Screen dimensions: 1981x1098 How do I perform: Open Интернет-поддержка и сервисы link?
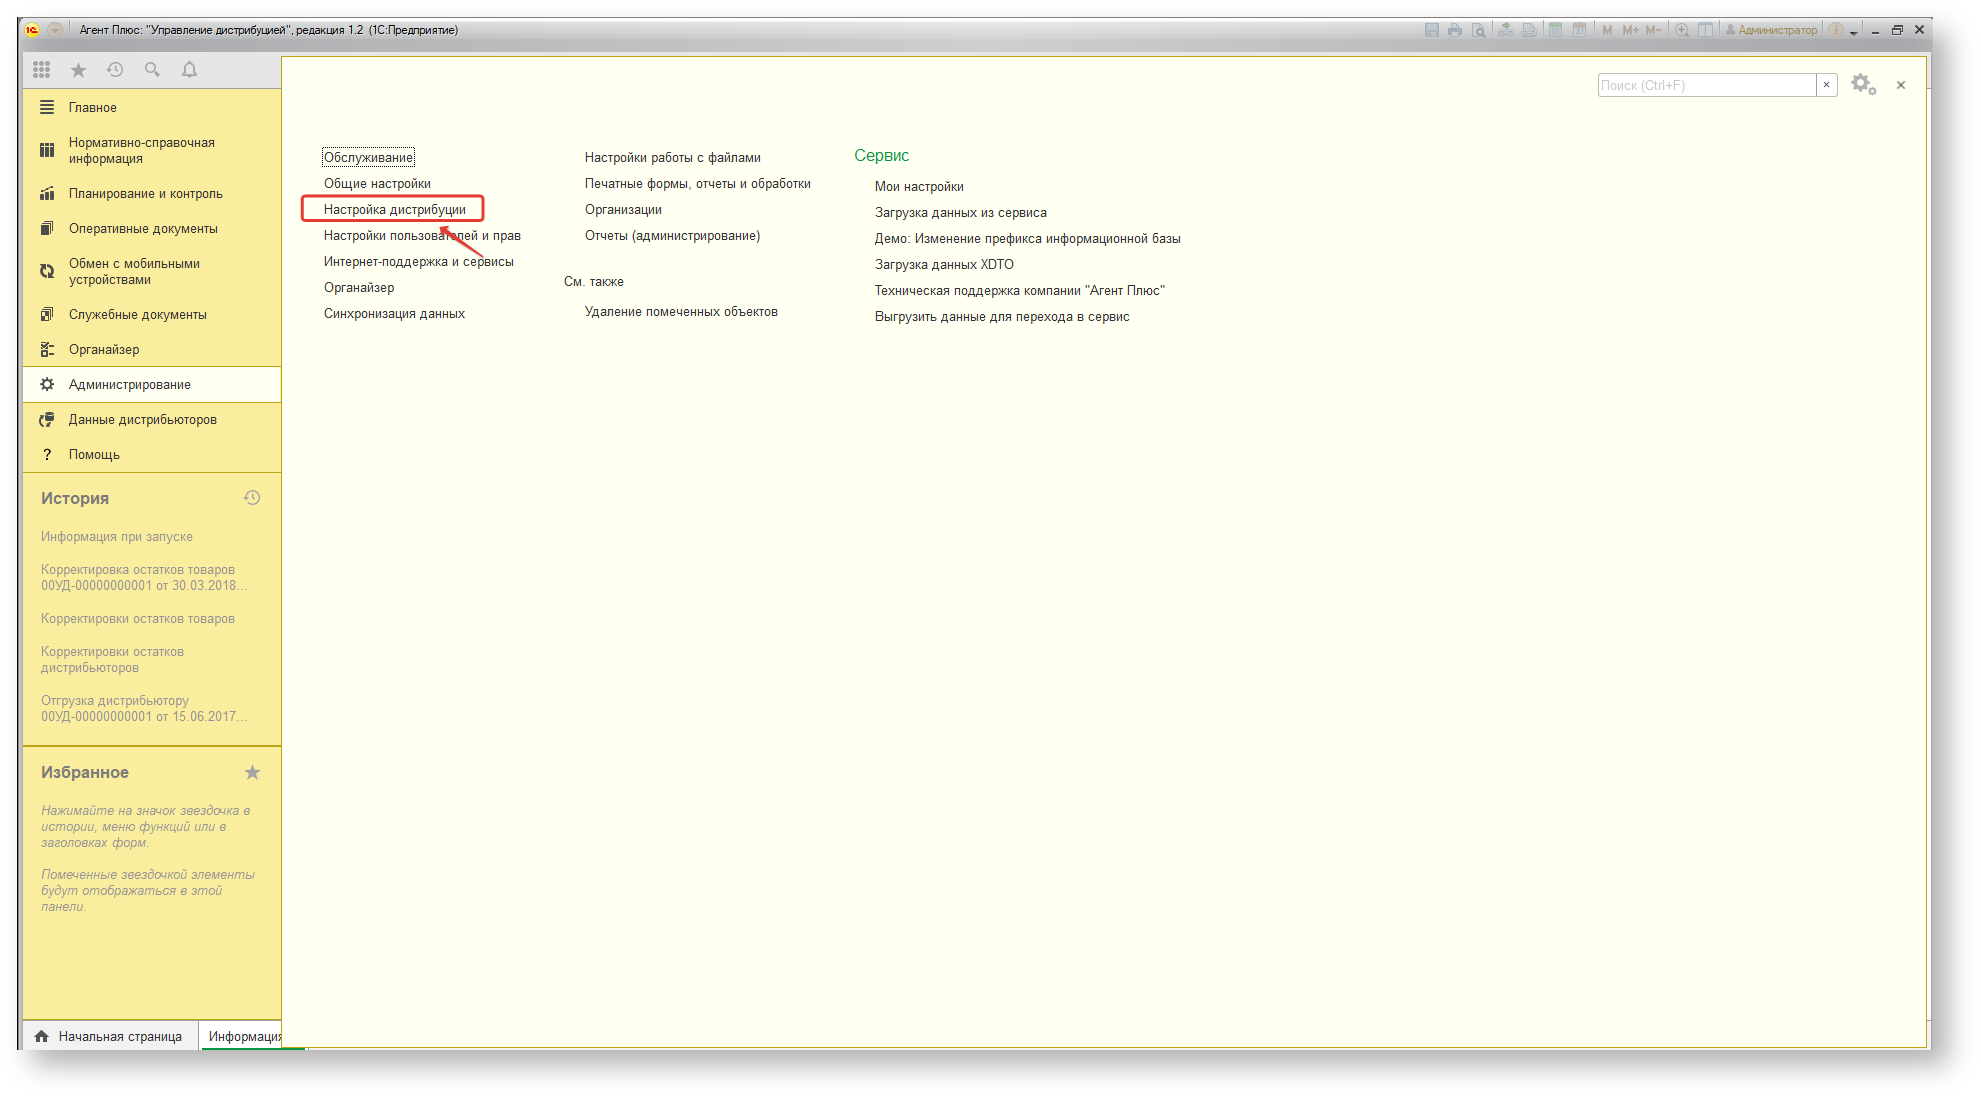418,261
